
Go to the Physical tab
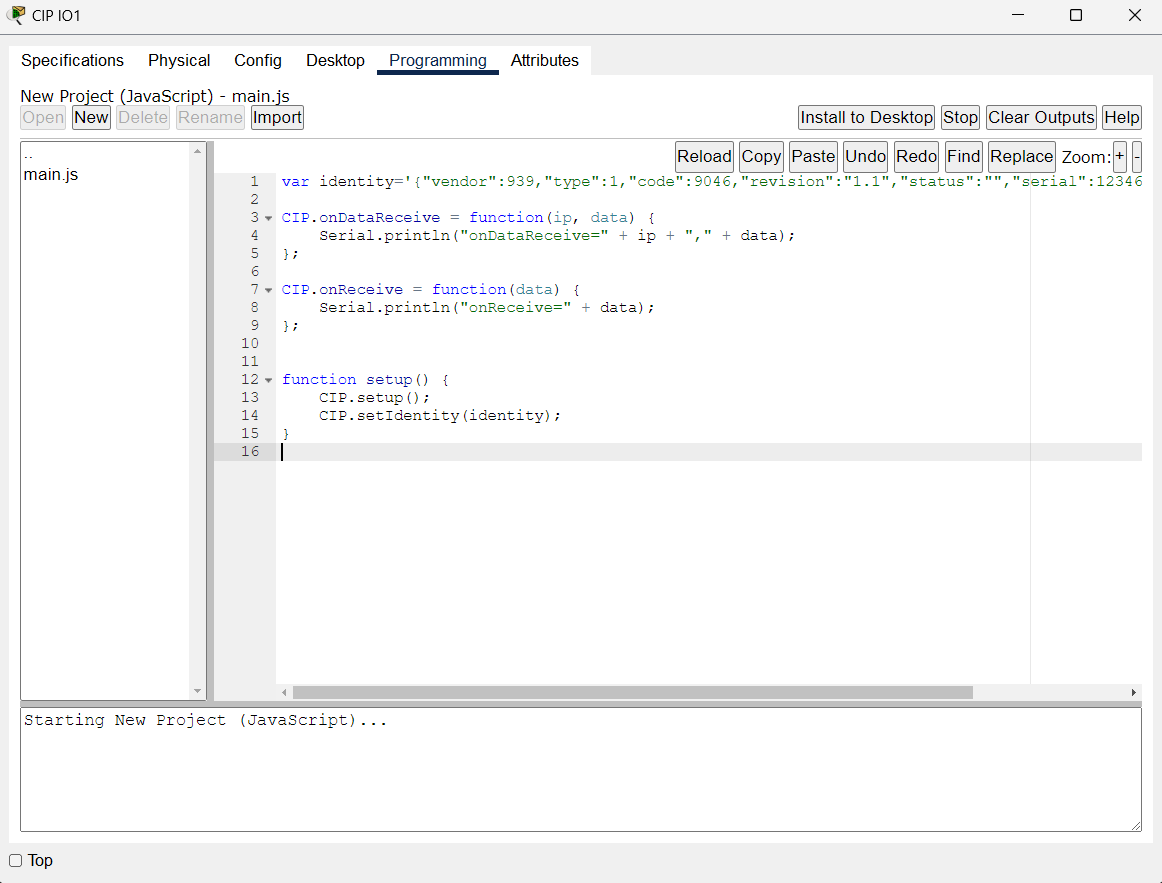(x=179, y=60)
